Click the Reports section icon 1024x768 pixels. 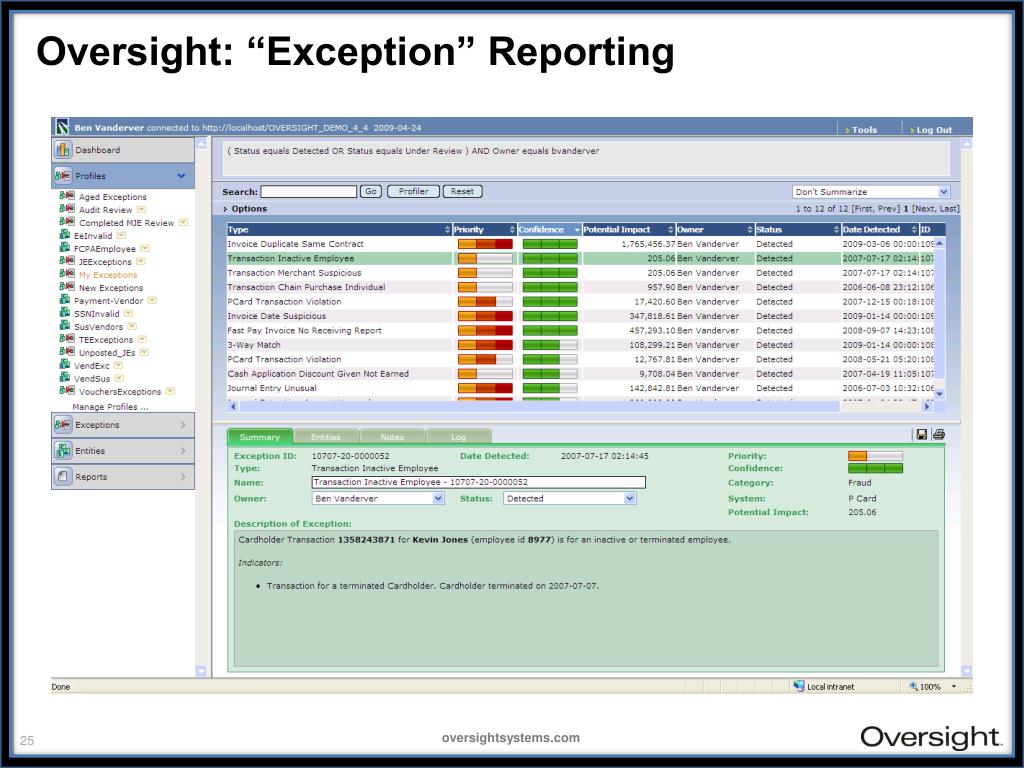(63, 477)
